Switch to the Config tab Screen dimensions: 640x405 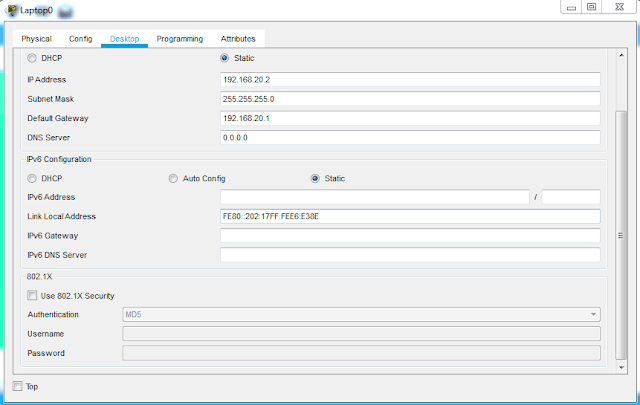(80, 39)
